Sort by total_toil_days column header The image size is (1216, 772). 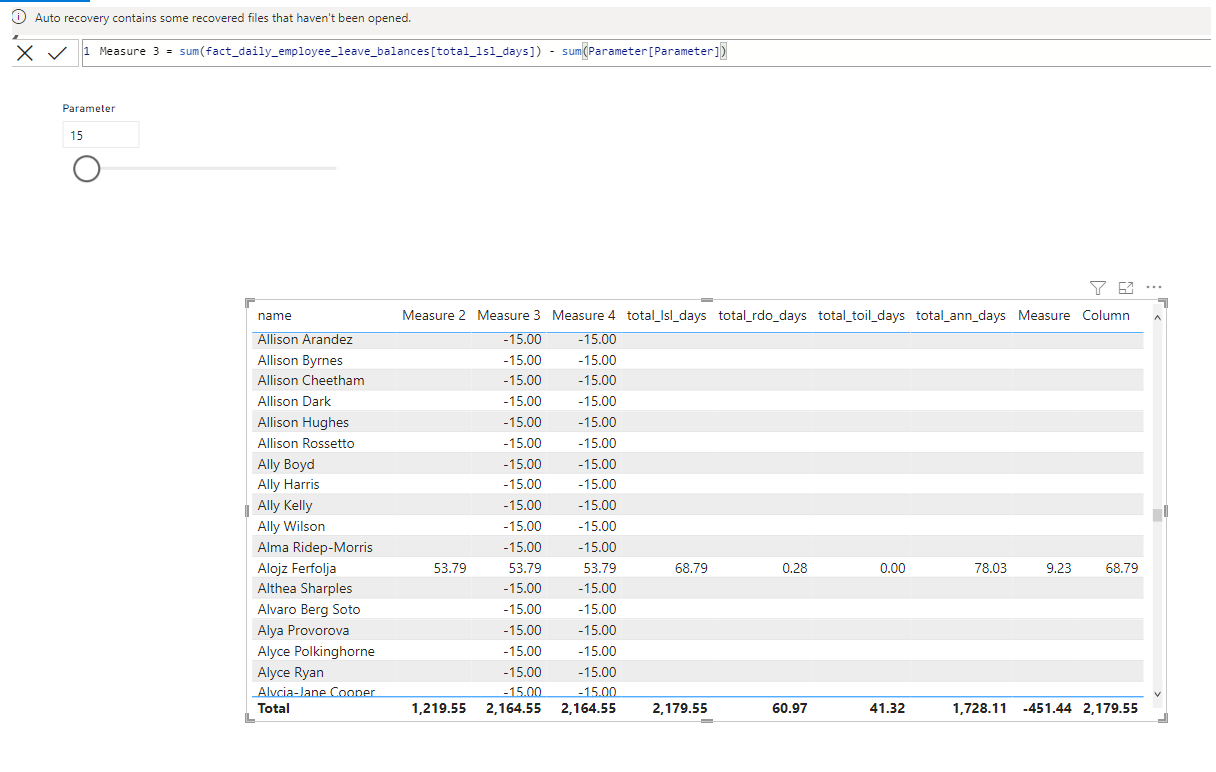click(861, 315)
